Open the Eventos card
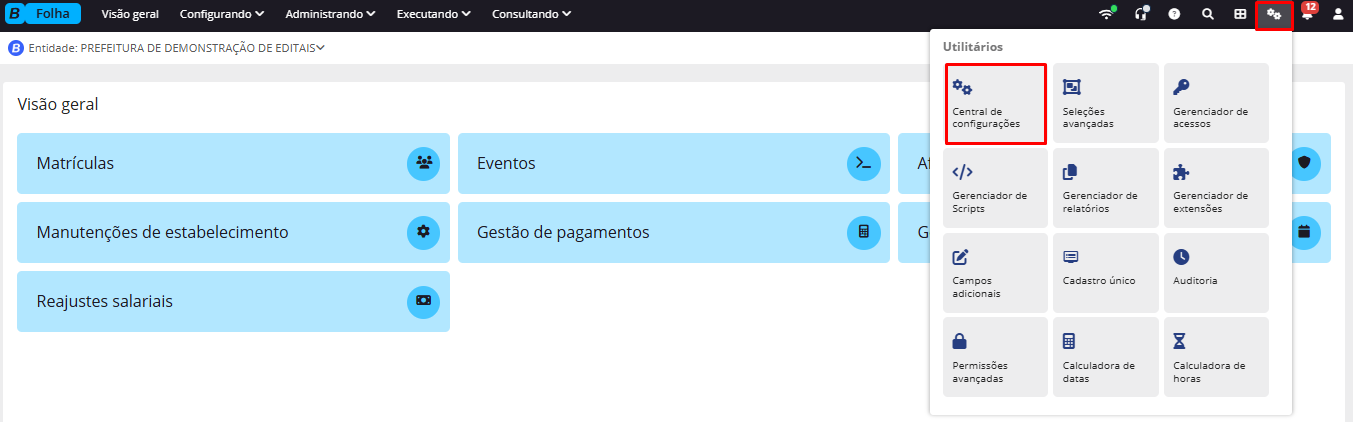This screenshot has height=422, width=1353. [x=674, y=163]
